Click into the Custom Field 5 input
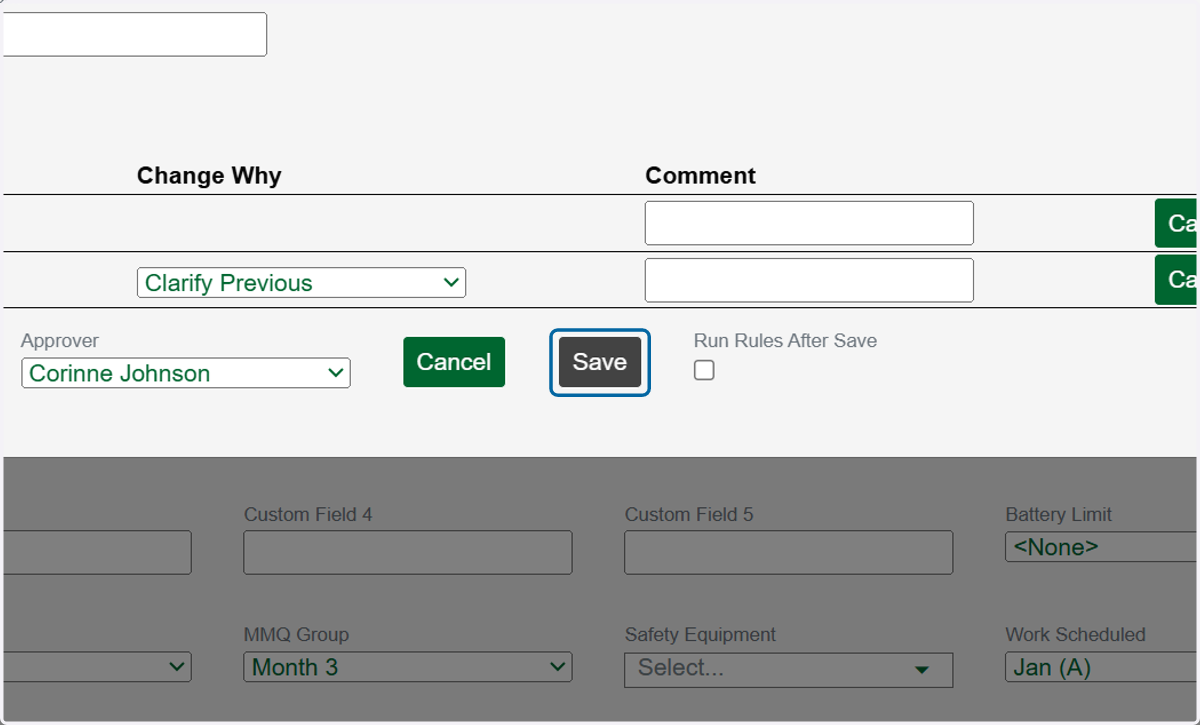The width and height of the screenshot is (1200, 725). coord(789,552)
